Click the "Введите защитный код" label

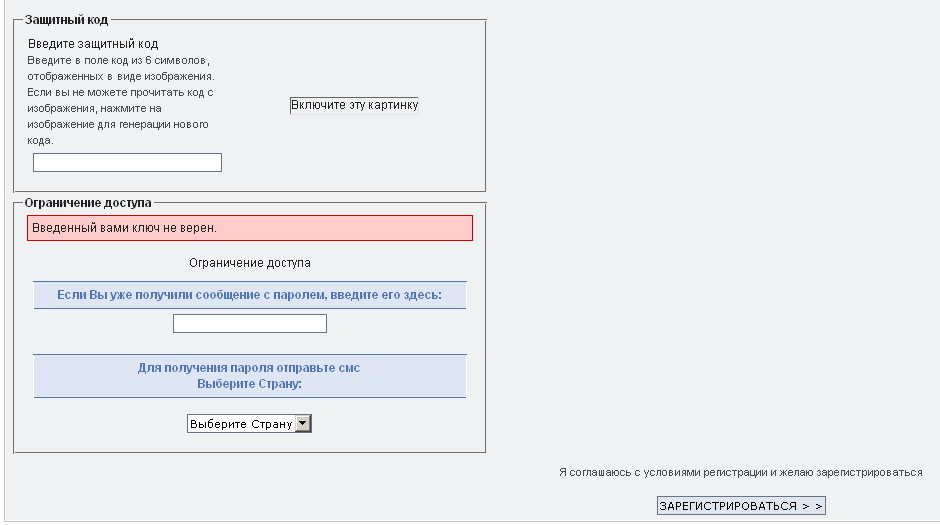pyautogui.click(x=93, y=44)
